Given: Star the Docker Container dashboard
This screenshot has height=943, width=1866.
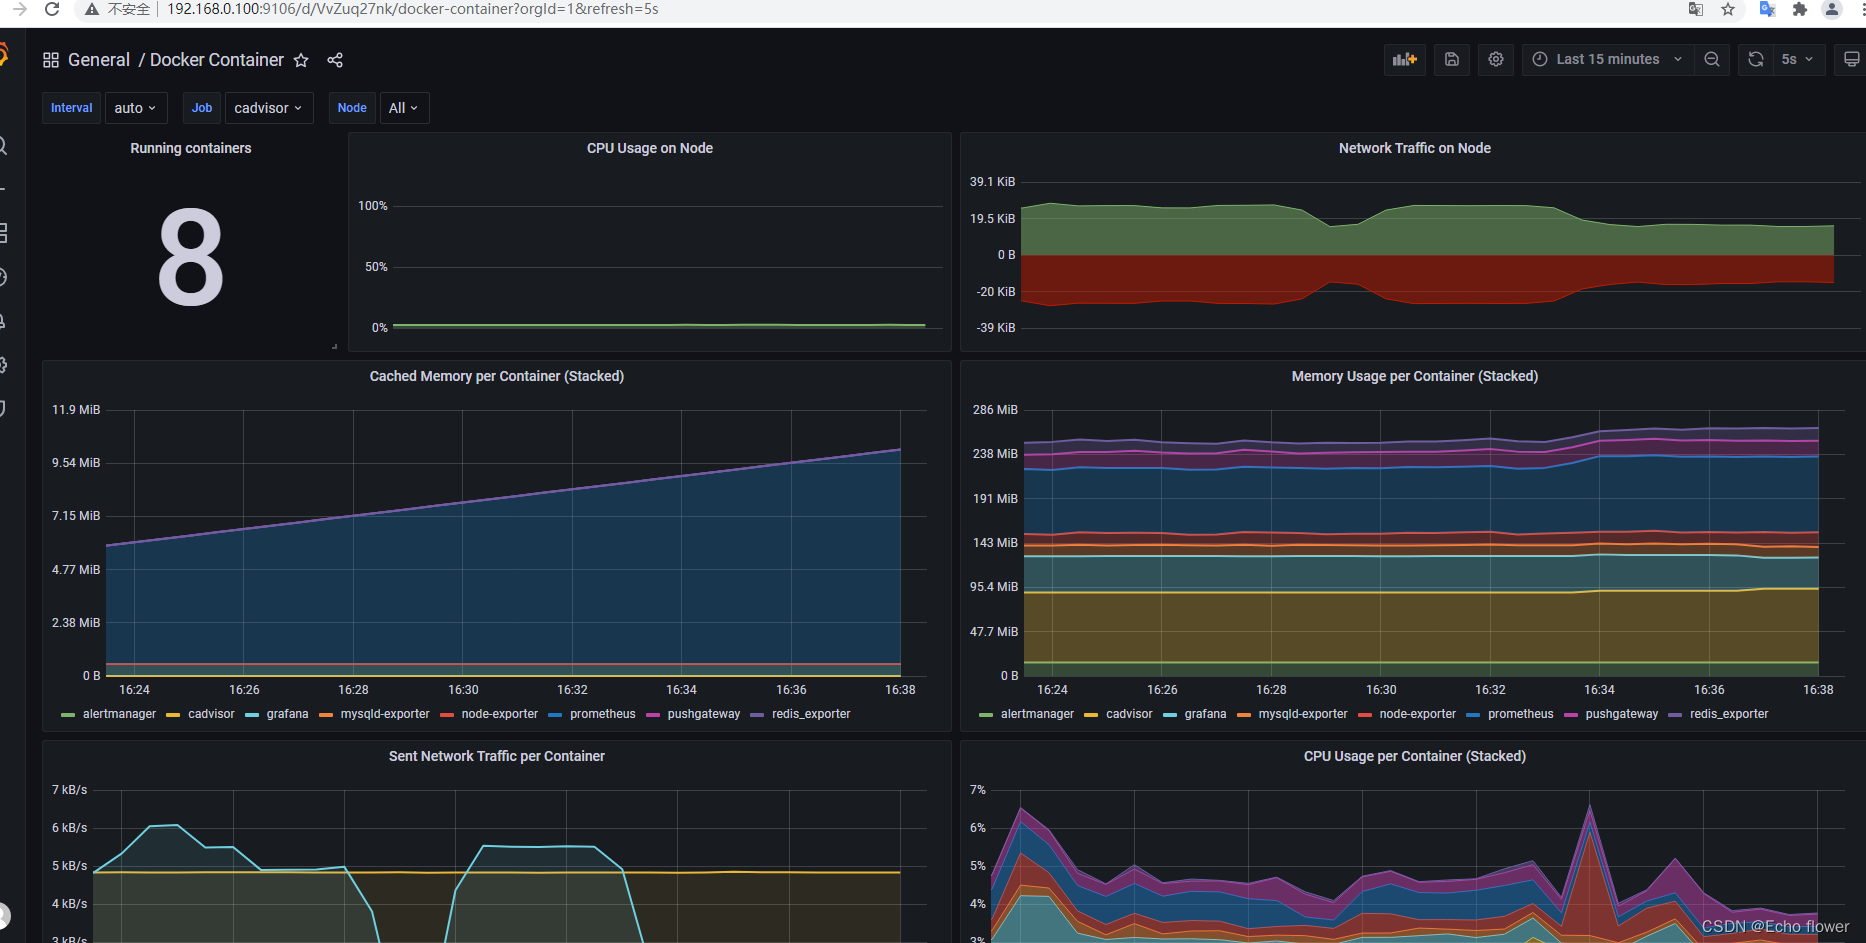Looking at the screenshot, I should click(x=301, y=60).
